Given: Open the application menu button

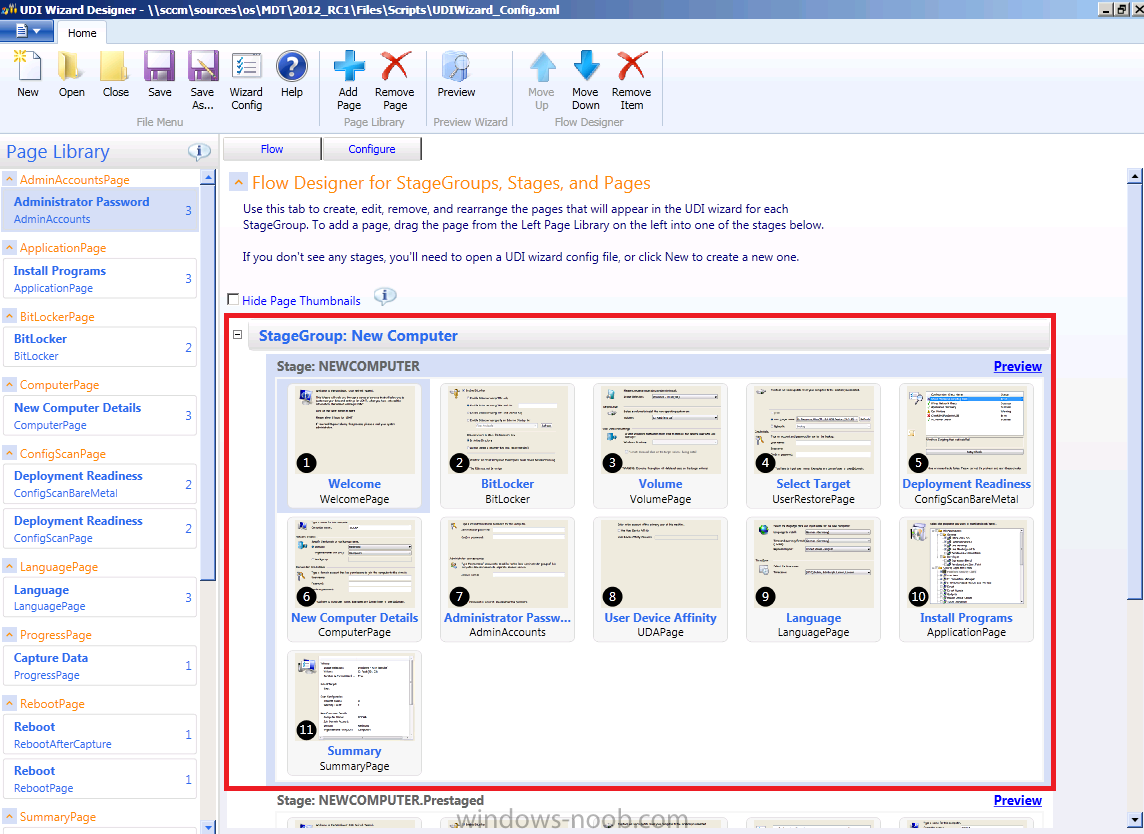Looking at the screenshot, I should (x=26, y=31).
